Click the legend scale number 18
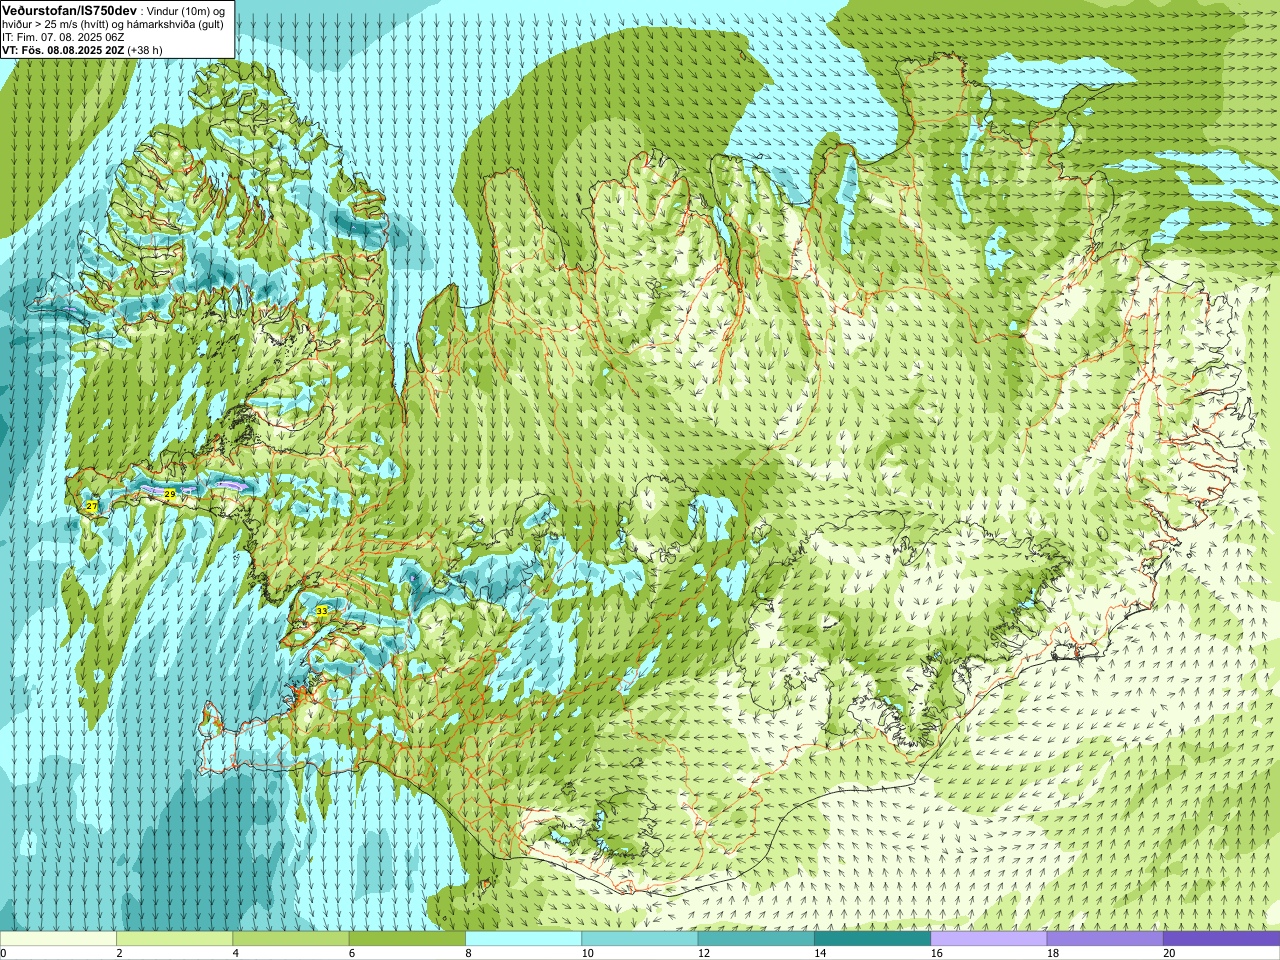This screenshot has height=960, width=1280. [1053, 953]
